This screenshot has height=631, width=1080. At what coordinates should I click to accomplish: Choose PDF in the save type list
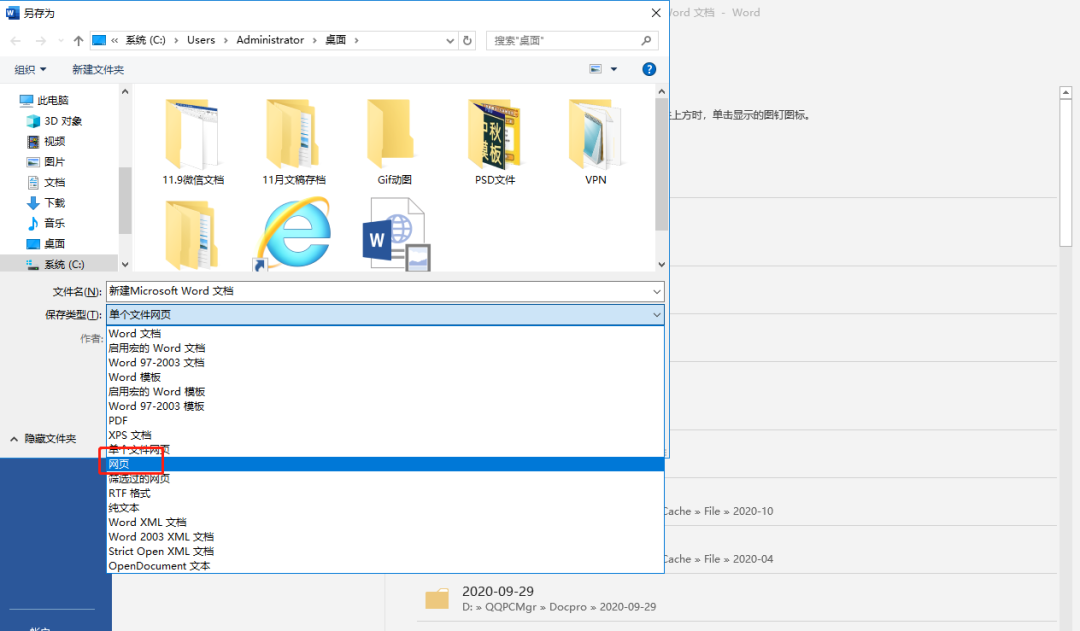pyautogui.click(x=118, y=421)
